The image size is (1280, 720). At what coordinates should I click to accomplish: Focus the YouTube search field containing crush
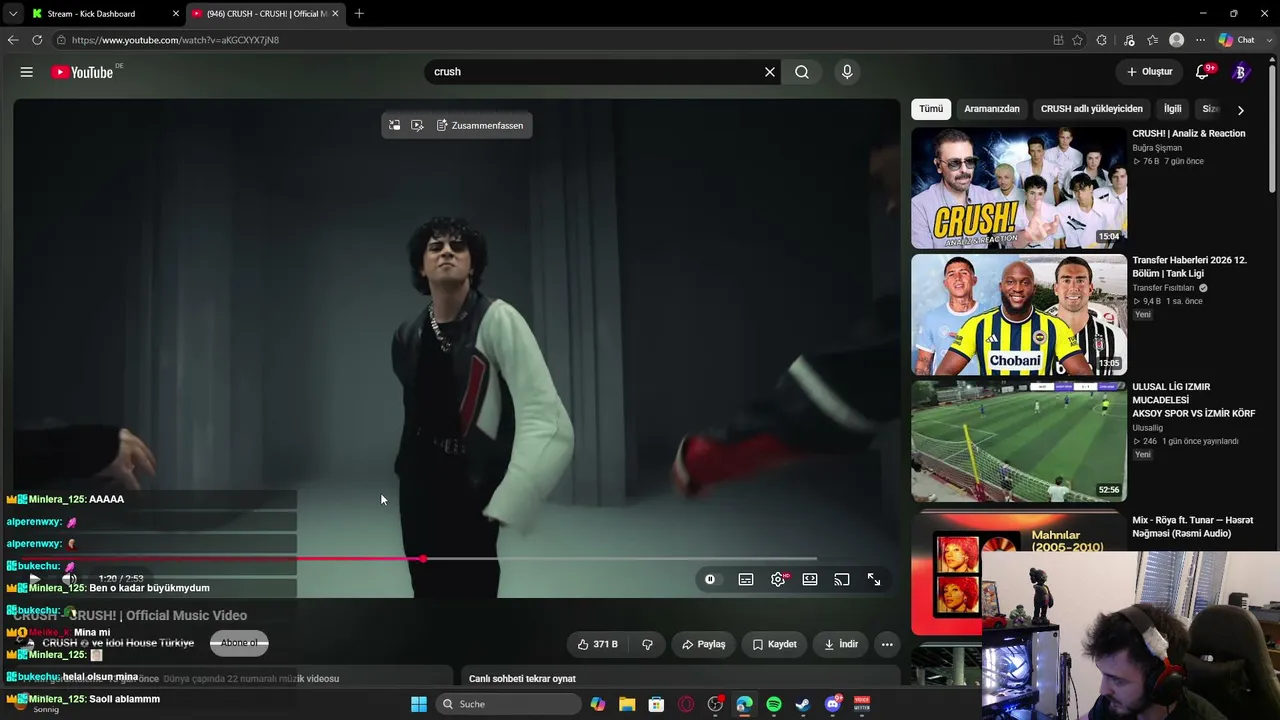pyautogui.click(x=594, y=72)
